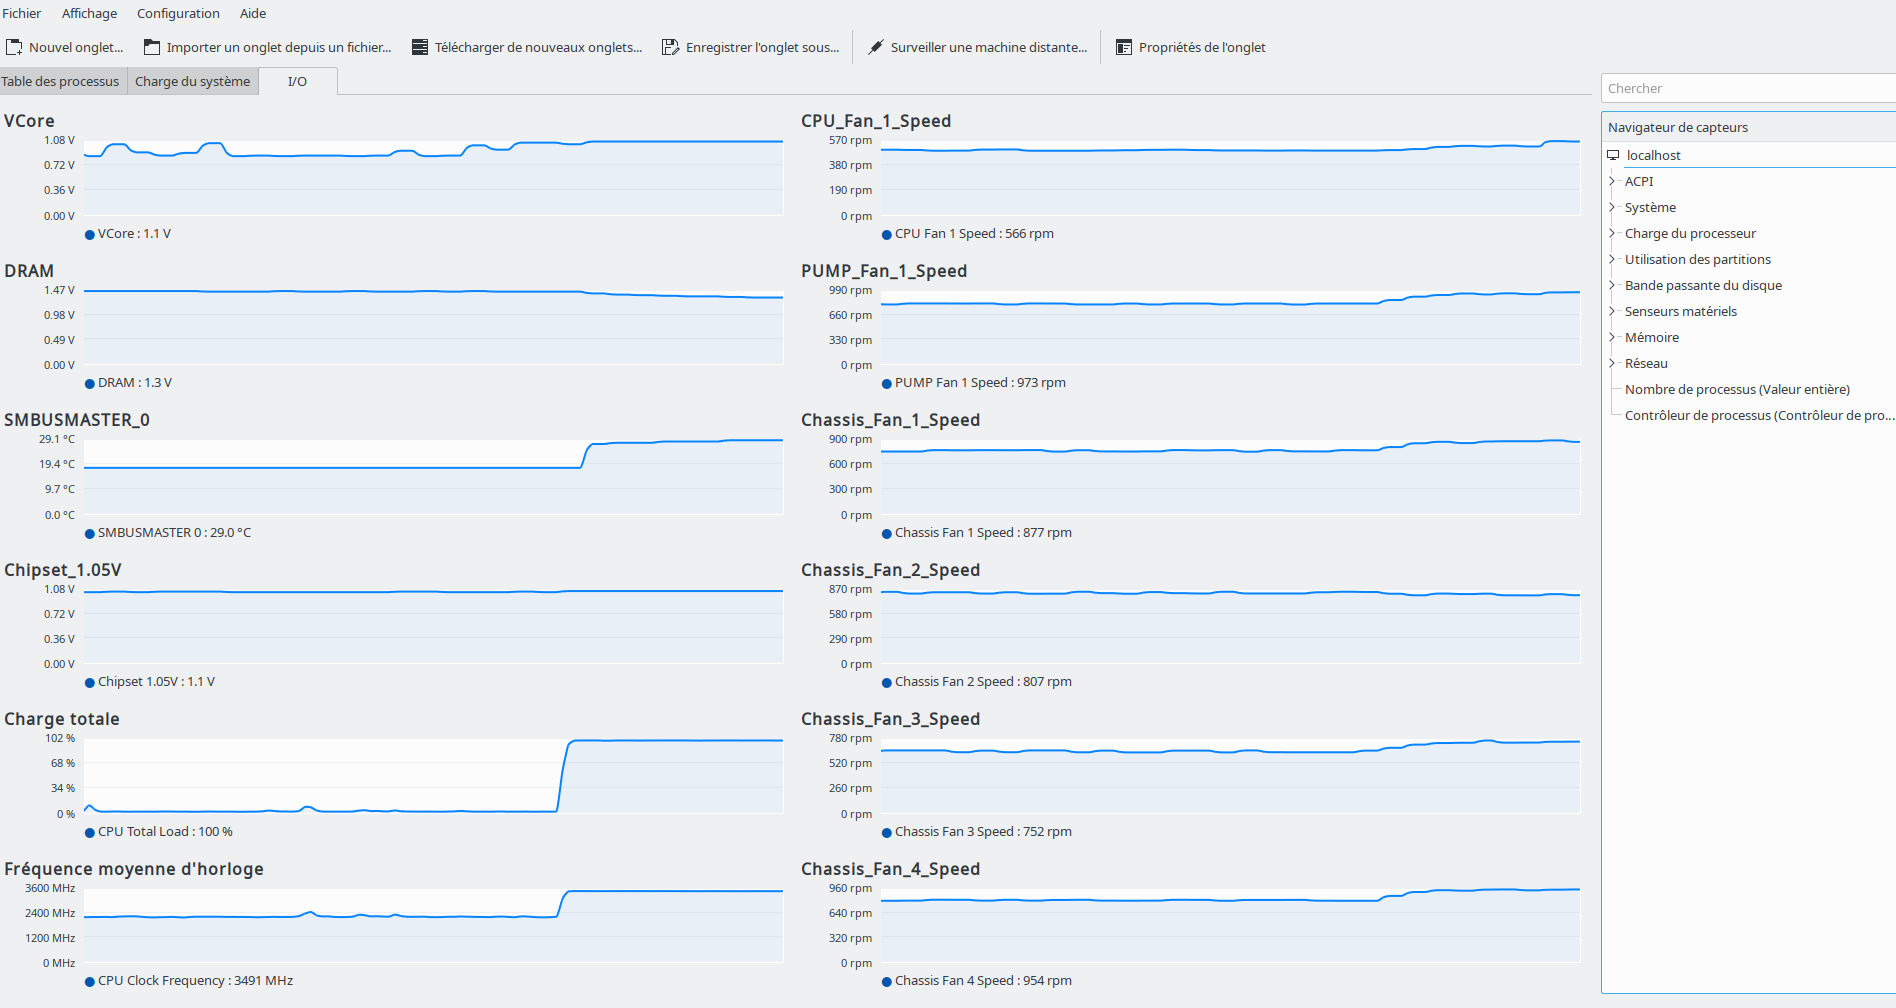Expand the Charge du processeur node

click(1612, 233)
